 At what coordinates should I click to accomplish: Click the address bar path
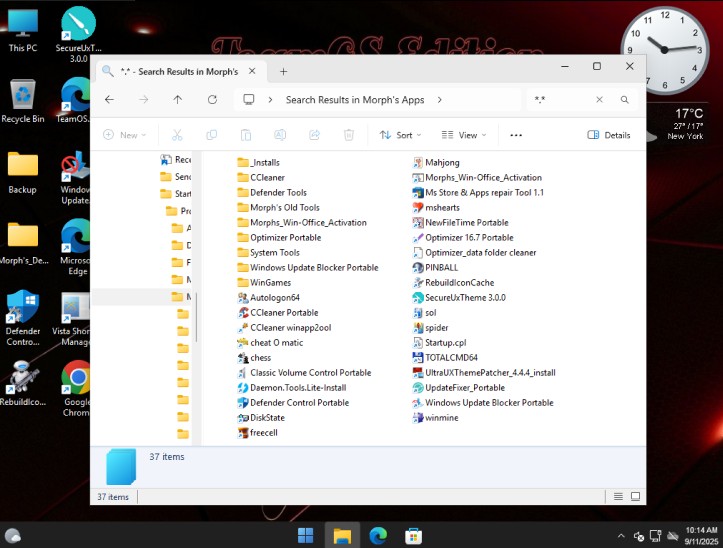tap(377, 100)
